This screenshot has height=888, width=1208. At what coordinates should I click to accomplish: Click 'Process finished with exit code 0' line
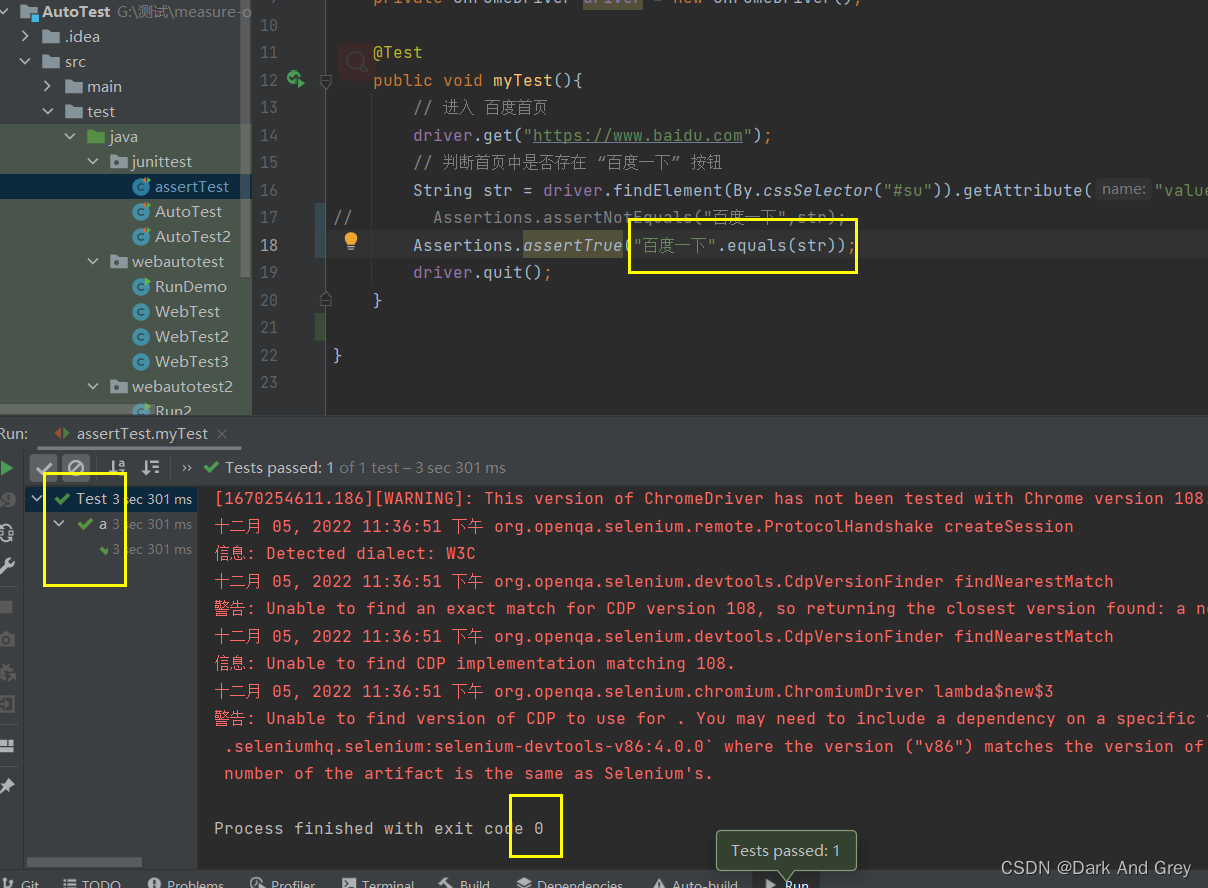coord(379,828)
